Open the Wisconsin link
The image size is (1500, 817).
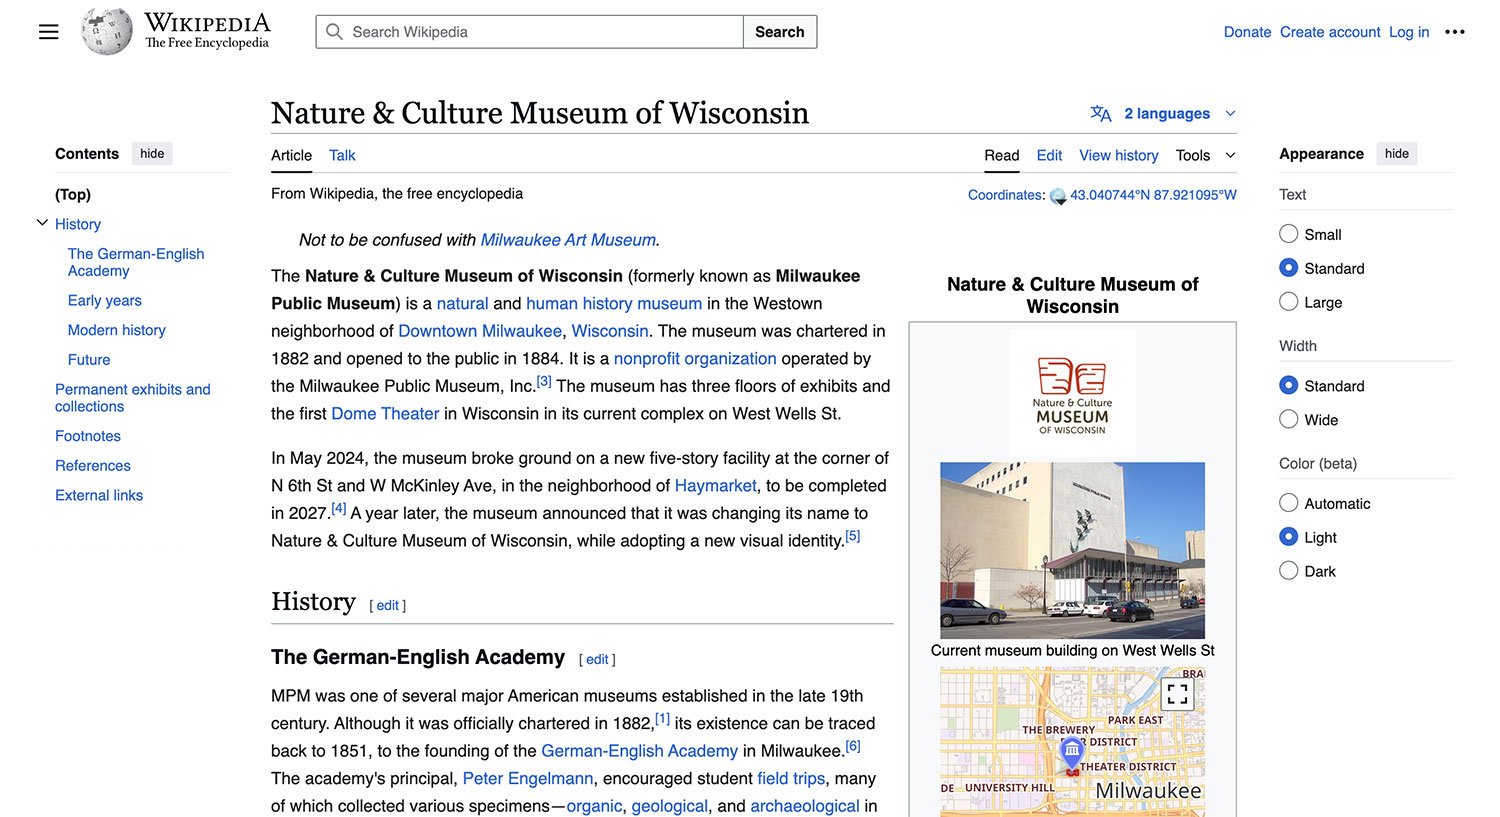click(610, 331)
